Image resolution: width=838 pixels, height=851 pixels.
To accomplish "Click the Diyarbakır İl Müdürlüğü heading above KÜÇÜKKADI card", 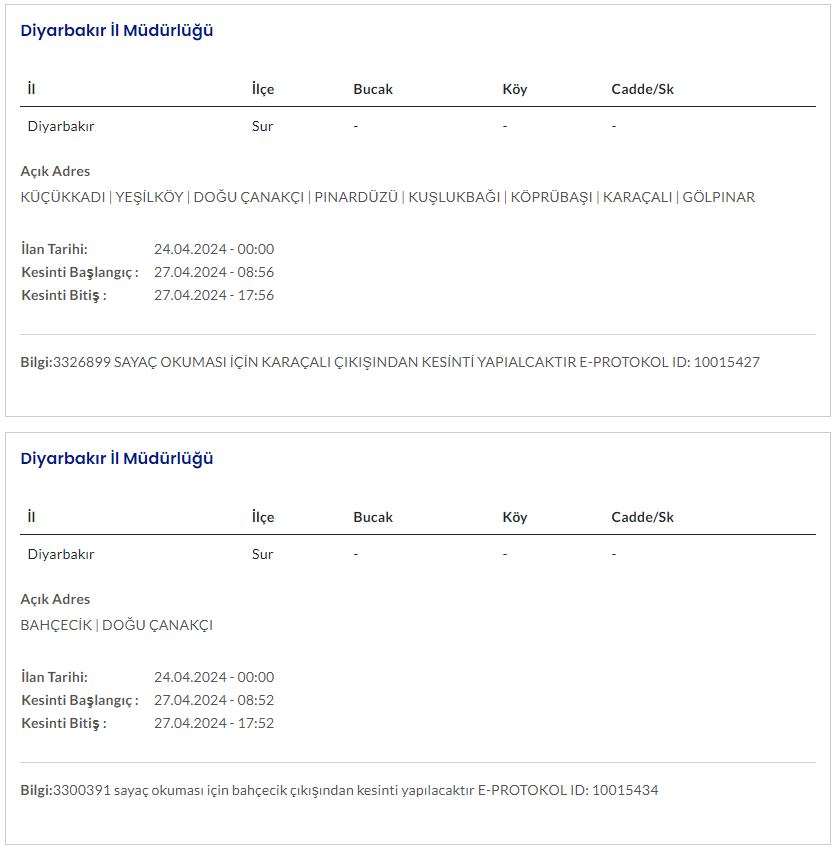I will point(117,30).
